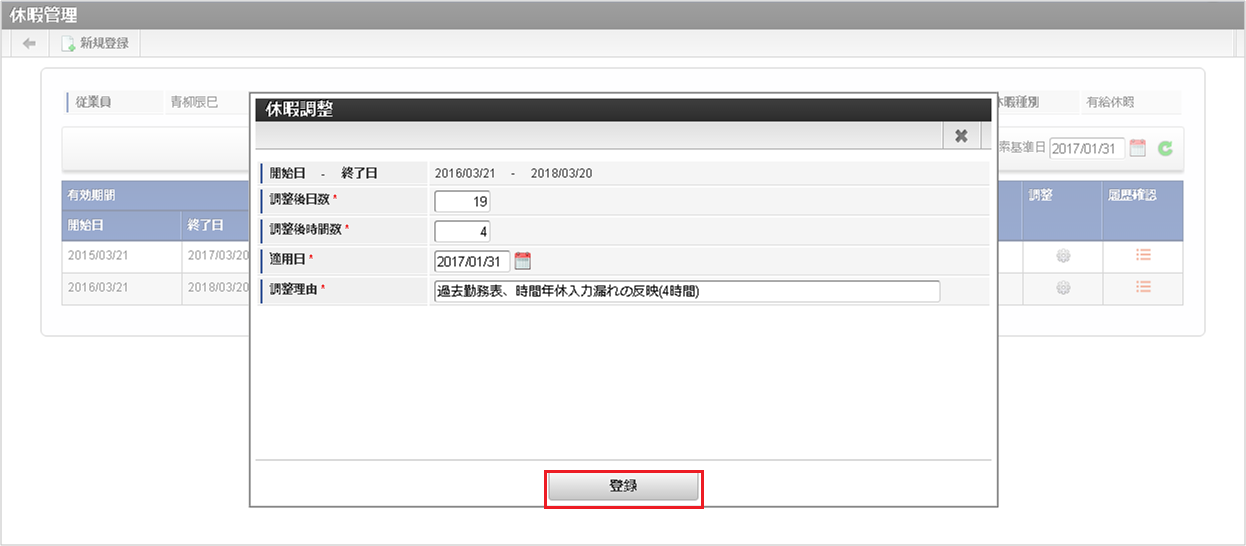The image size is (1246, 546).
Task: Open 履歴確認 list icon for 2016/03/21 row
Action: coord(1143,287)
